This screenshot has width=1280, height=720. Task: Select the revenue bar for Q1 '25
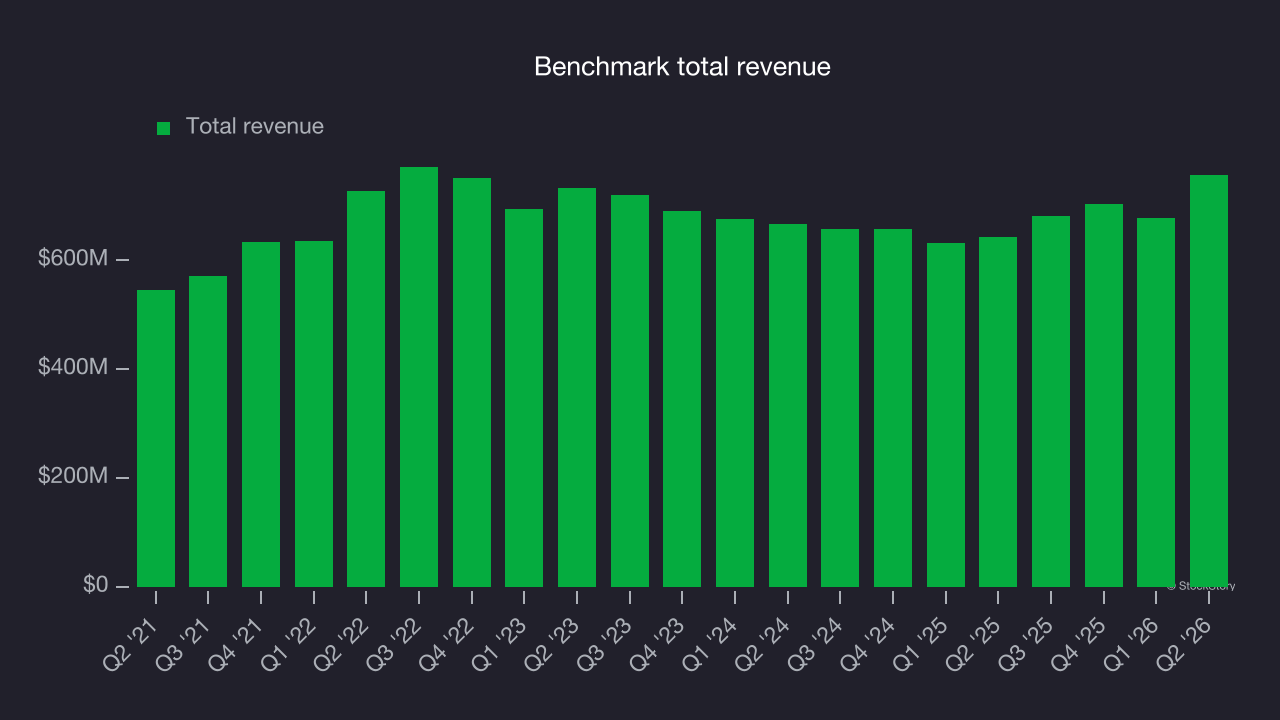[x=946, y=415]
